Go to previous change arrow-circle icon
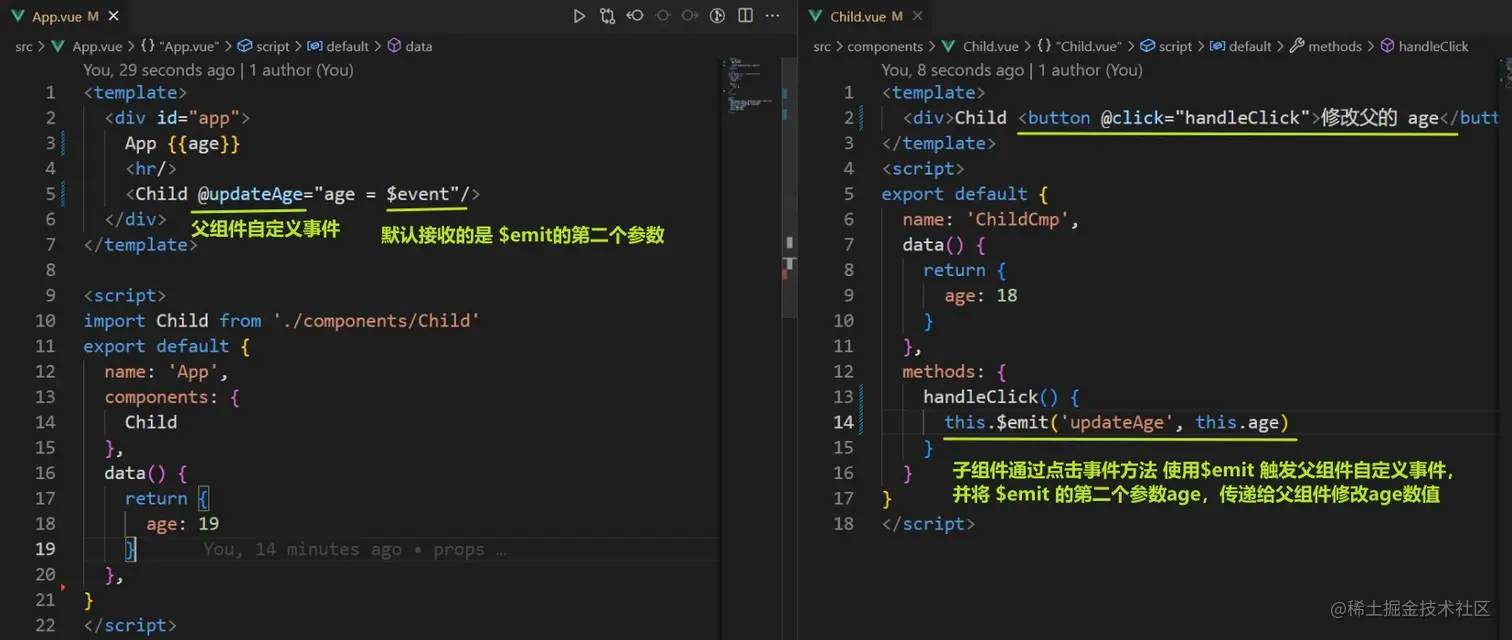Screen dimensions: 1512x640 (x=635, y=16)
